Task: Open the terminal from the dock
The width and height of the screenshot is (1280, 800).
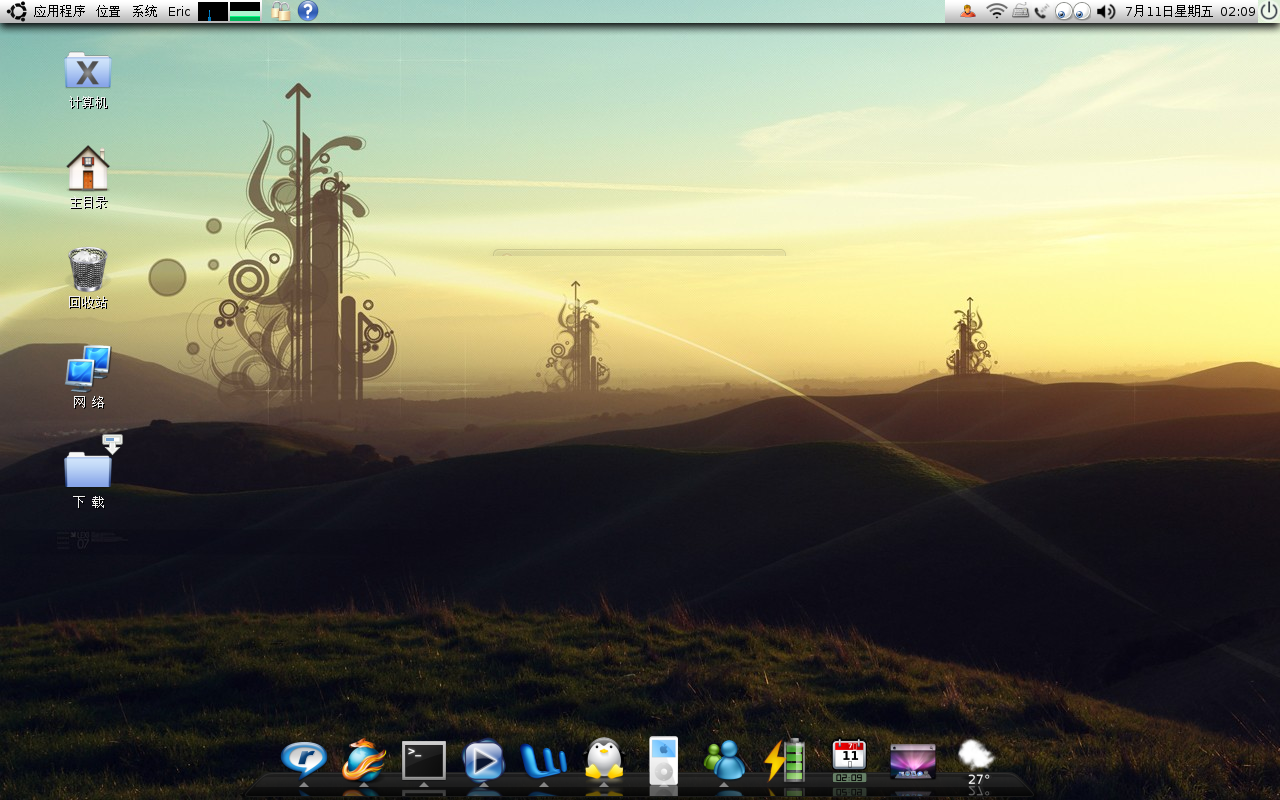Action: point(424,761)
